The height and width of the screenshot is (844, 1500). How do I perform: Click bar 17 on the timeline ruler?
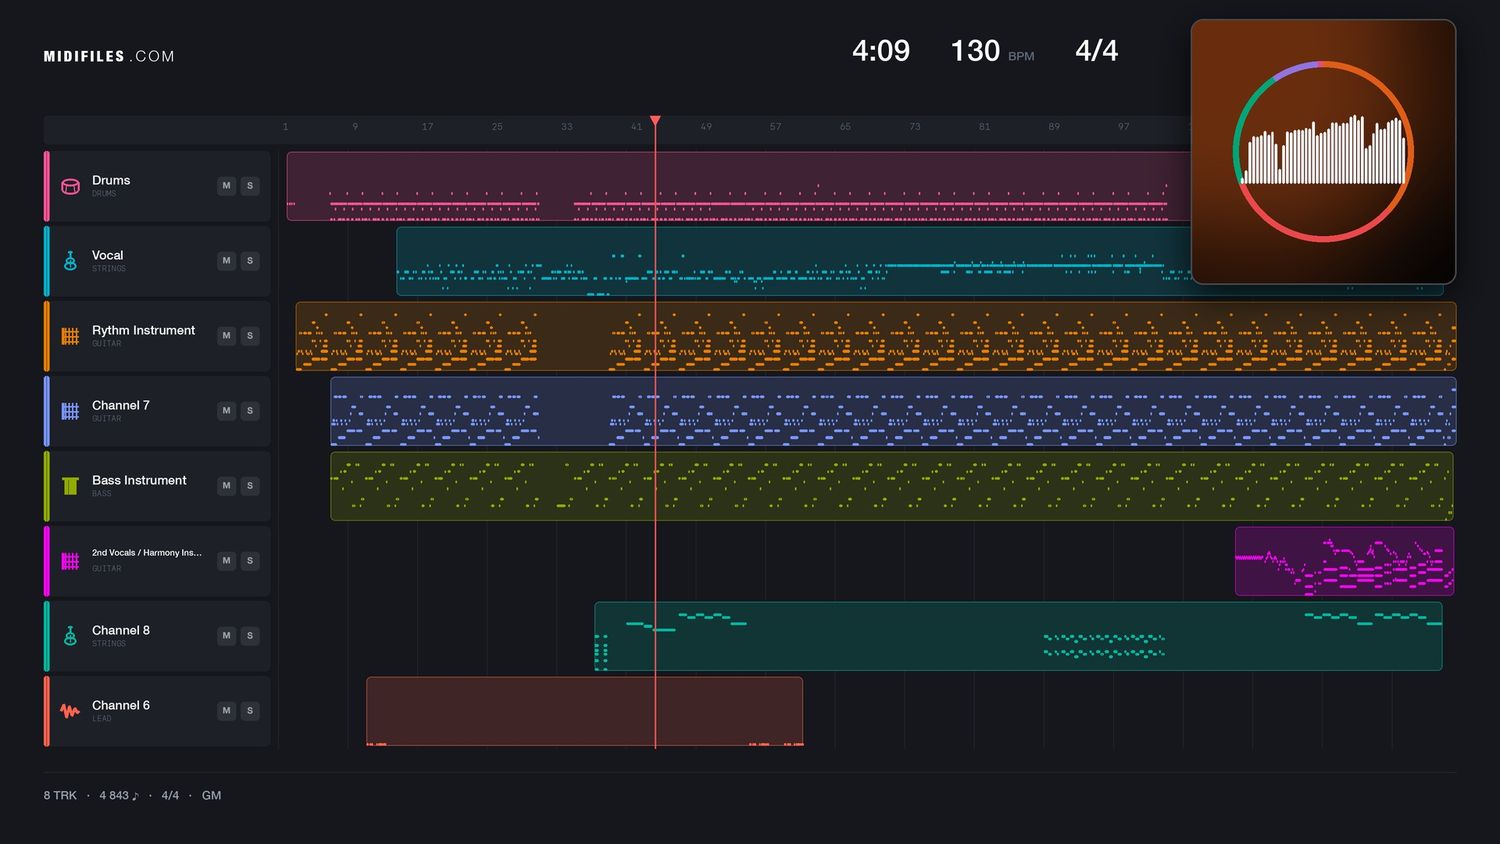coord(427,127)
